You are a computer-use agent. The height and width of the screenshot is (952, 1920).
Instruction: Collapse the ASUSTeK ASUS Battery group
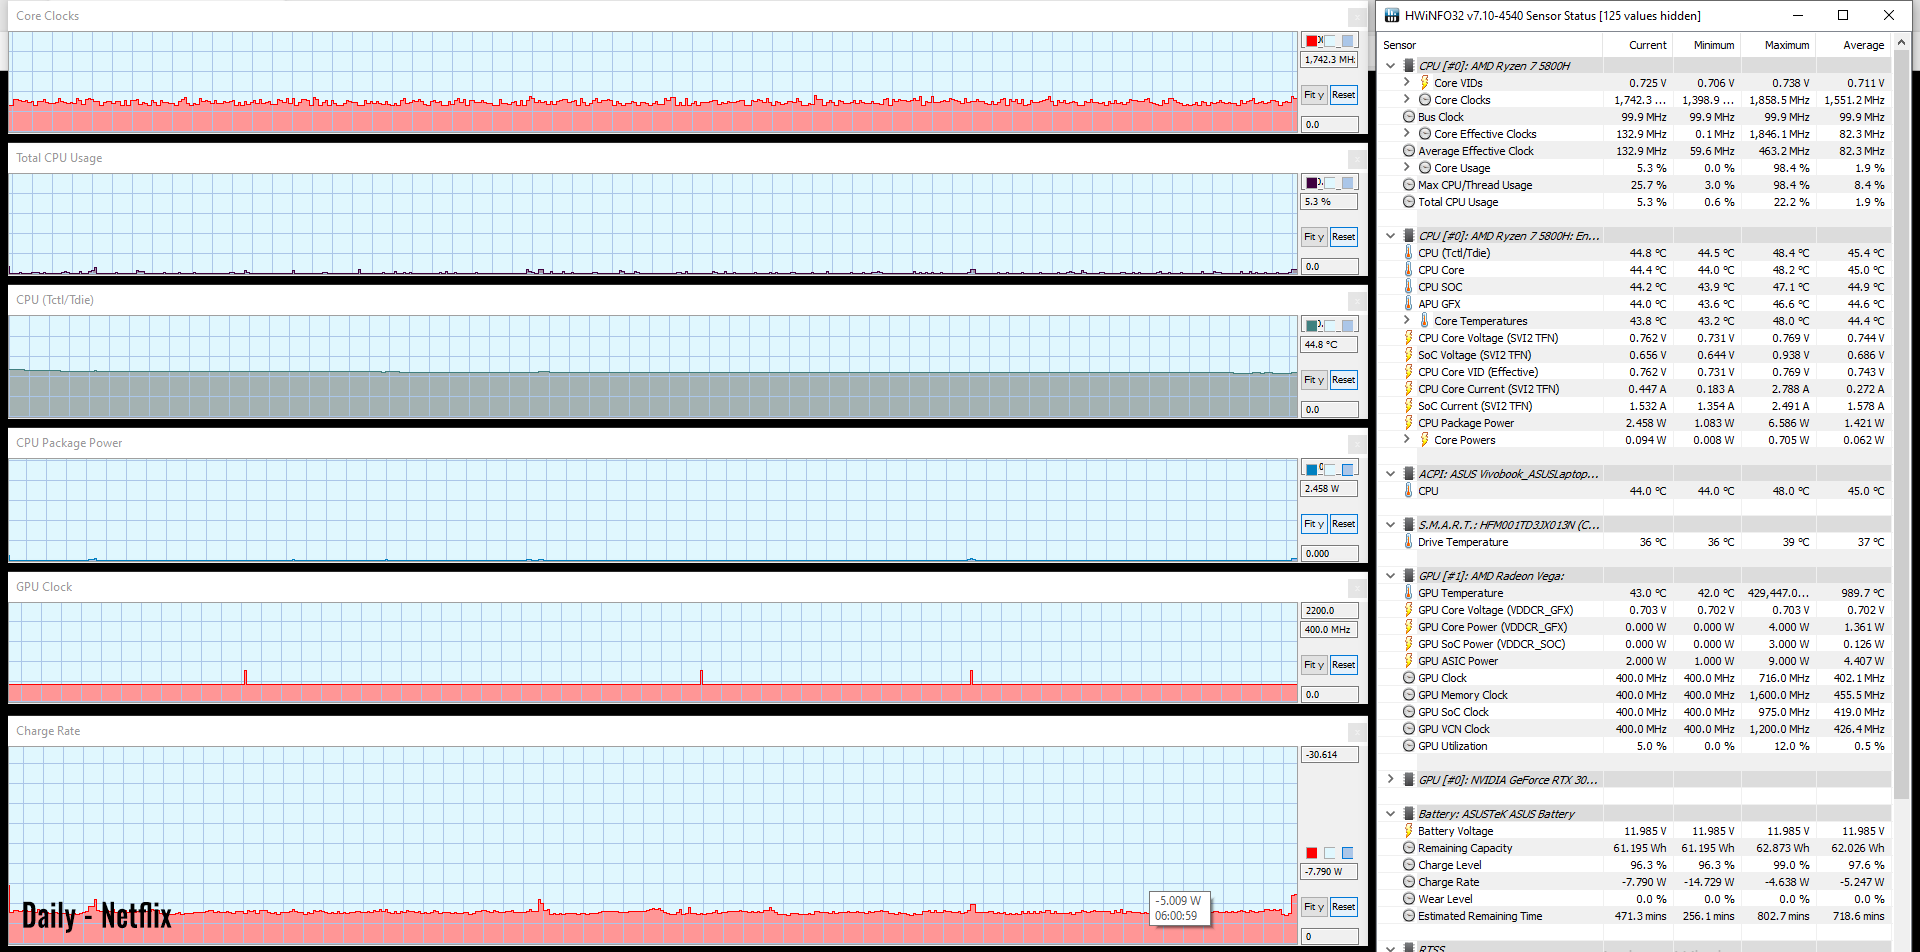click(x=1390, y=814)
